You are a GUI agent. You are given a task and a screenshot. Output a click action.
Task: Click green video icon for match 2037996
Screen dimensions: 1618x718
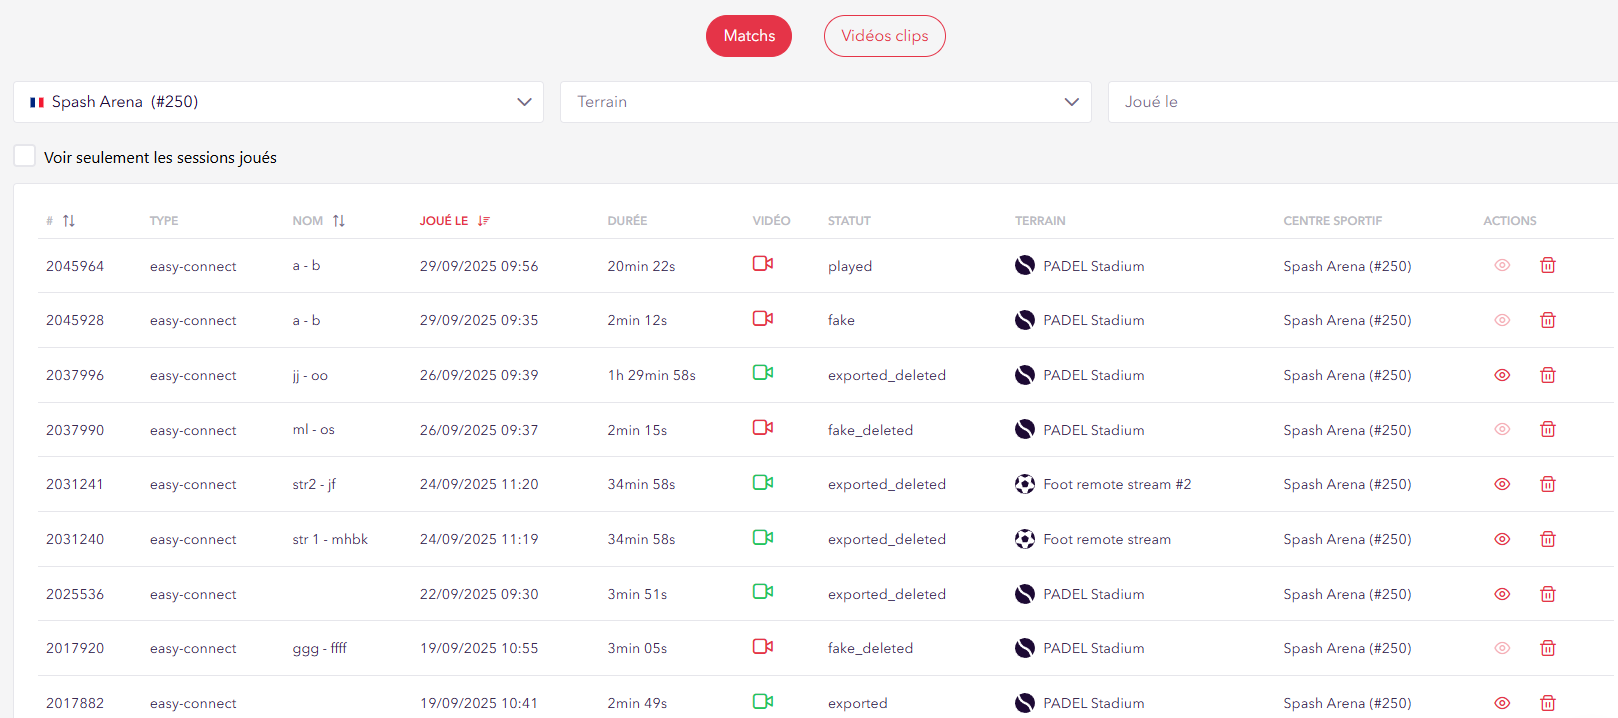point(762,373)
